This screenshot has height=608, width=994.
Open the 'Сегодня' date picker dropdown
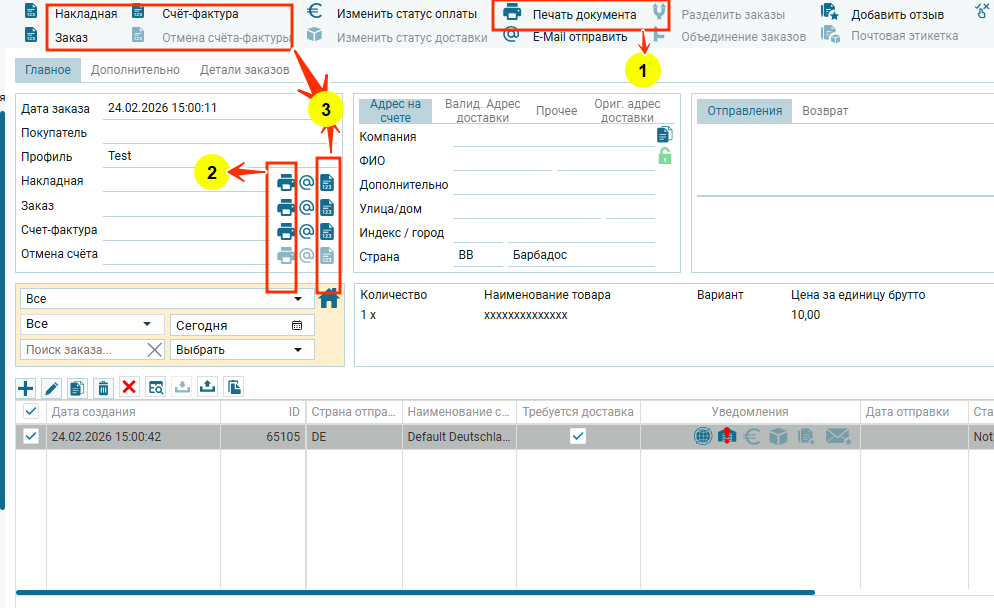pyautogui.click(x=296, y=325)
